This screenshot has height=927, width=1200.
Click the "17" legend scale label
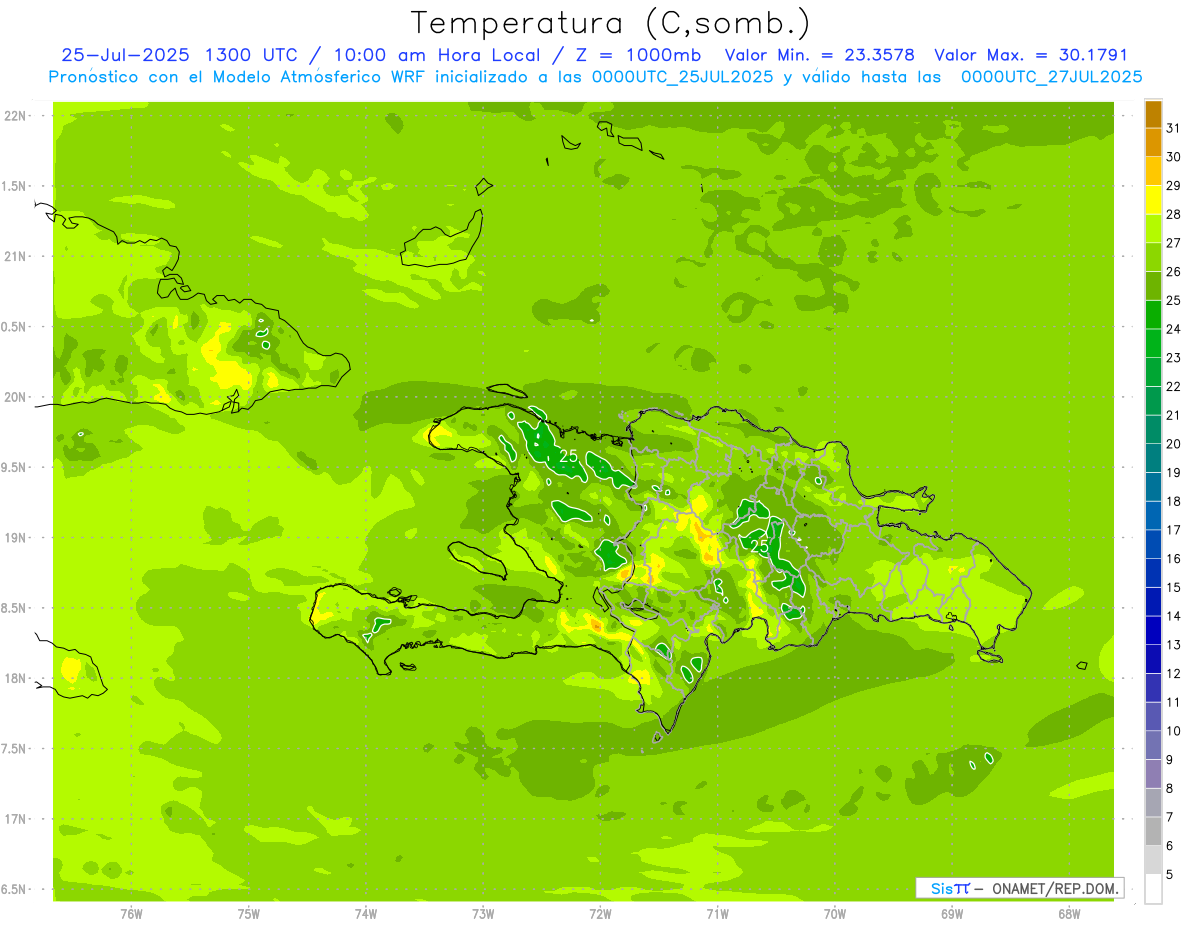[x=1174, y=530]
